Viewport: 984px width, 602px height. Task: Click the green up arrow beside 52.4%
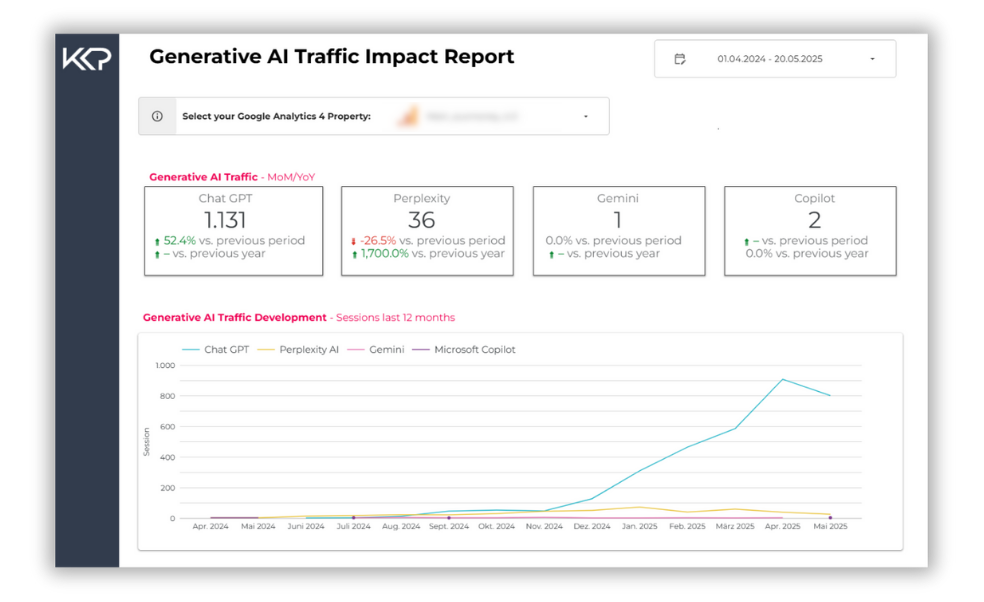157,242
